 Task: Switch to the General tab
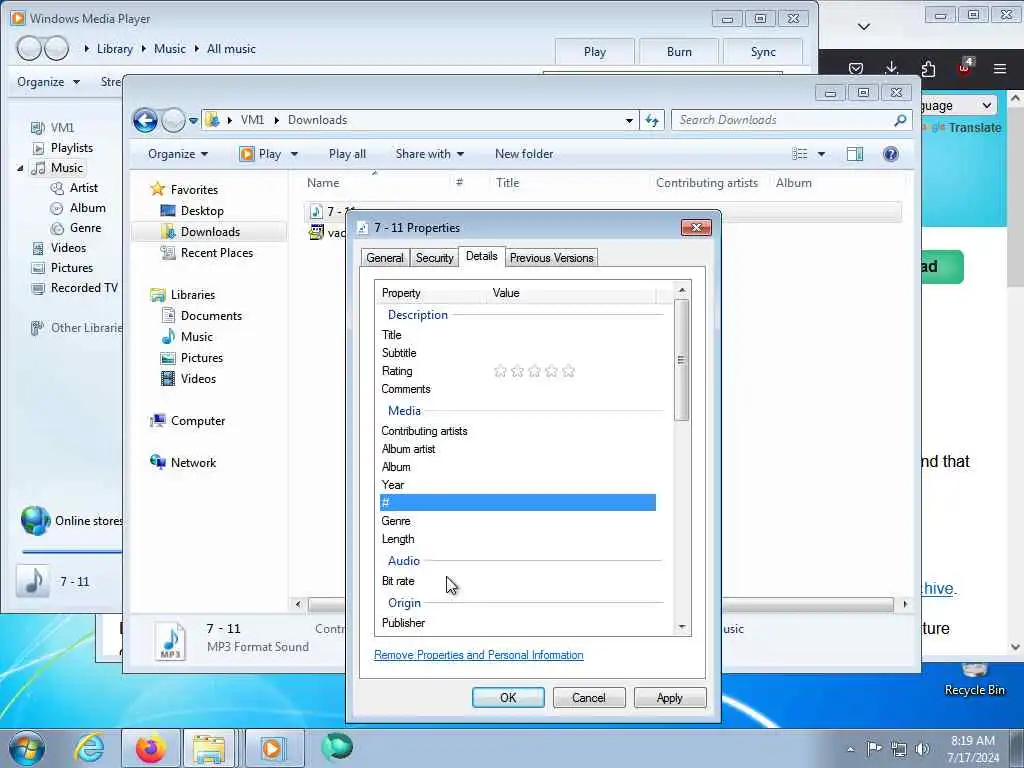(x=385, y=258)
